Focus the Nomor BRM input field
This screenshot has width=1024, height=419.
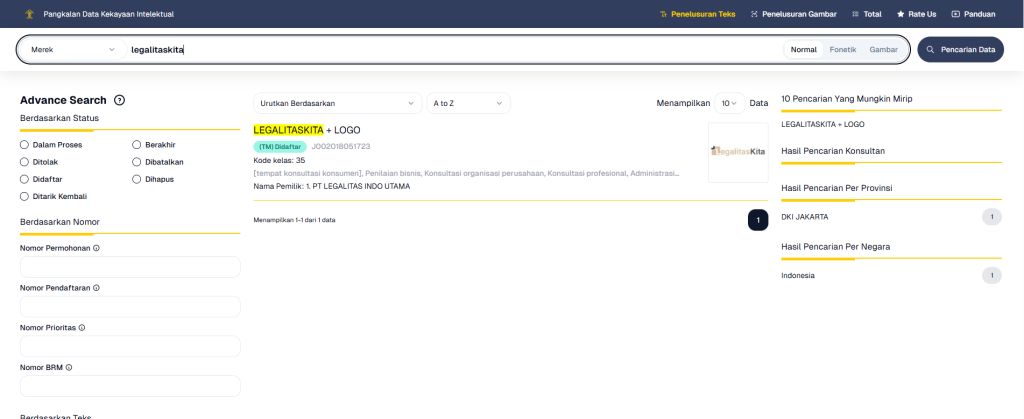[x=130, y=386]
